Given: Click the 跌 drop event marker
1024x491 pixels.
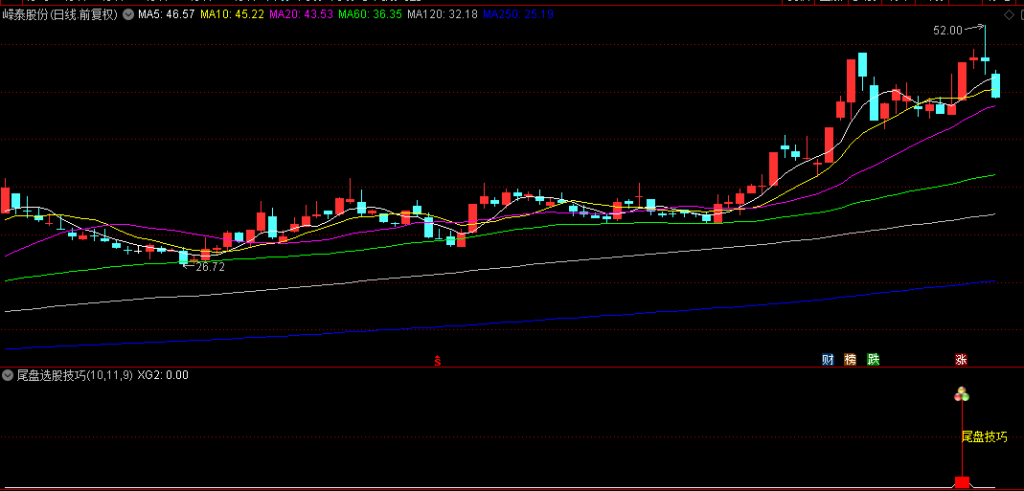Looking at the screenshot, I should (874, 359).
